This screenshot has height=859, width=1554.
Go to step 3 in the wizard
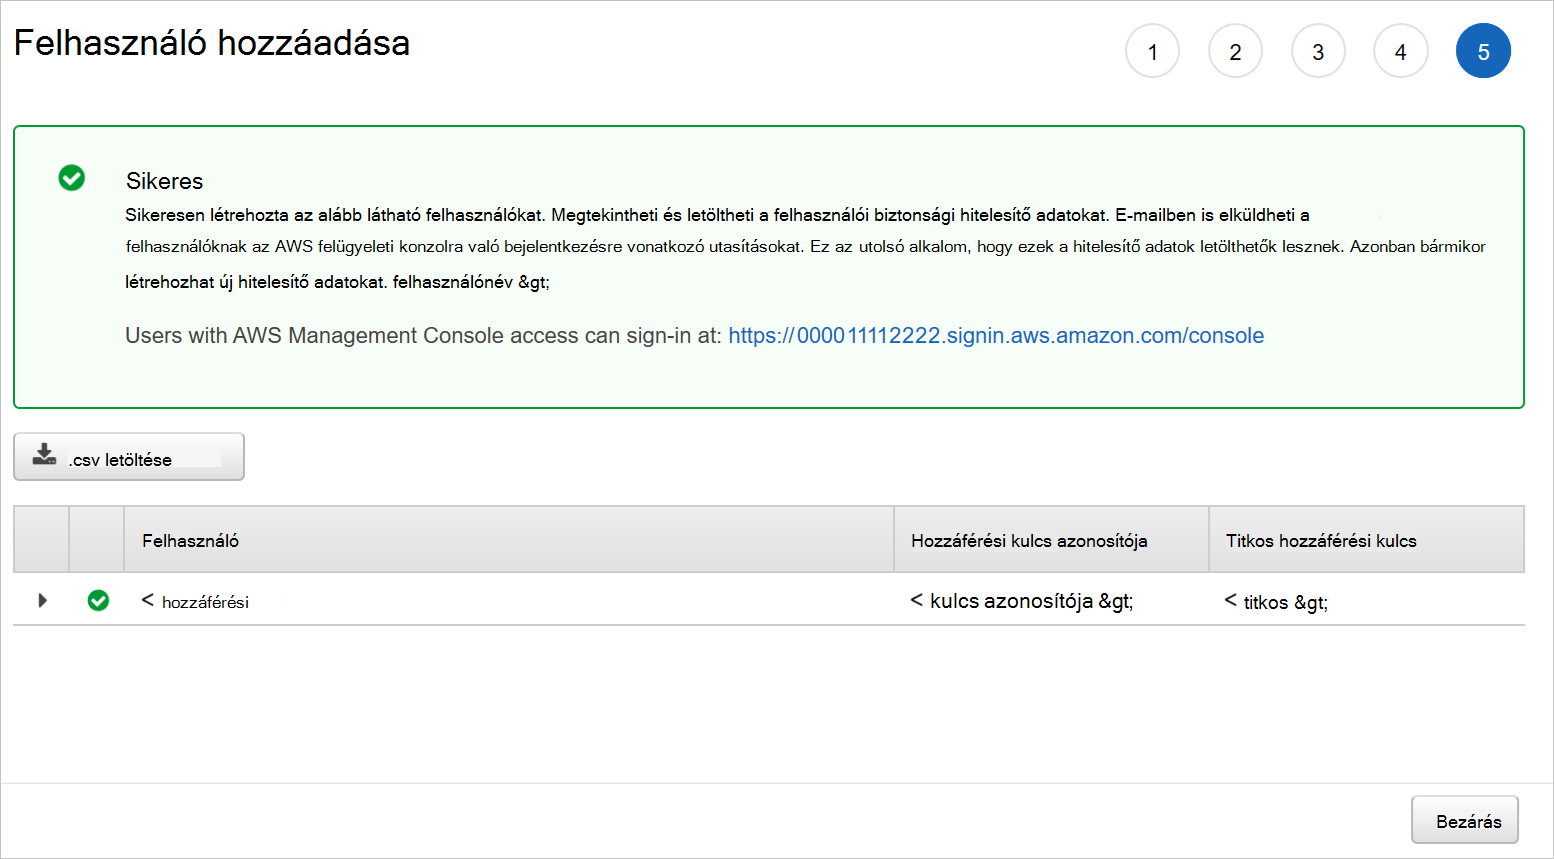click(1318, 51)
